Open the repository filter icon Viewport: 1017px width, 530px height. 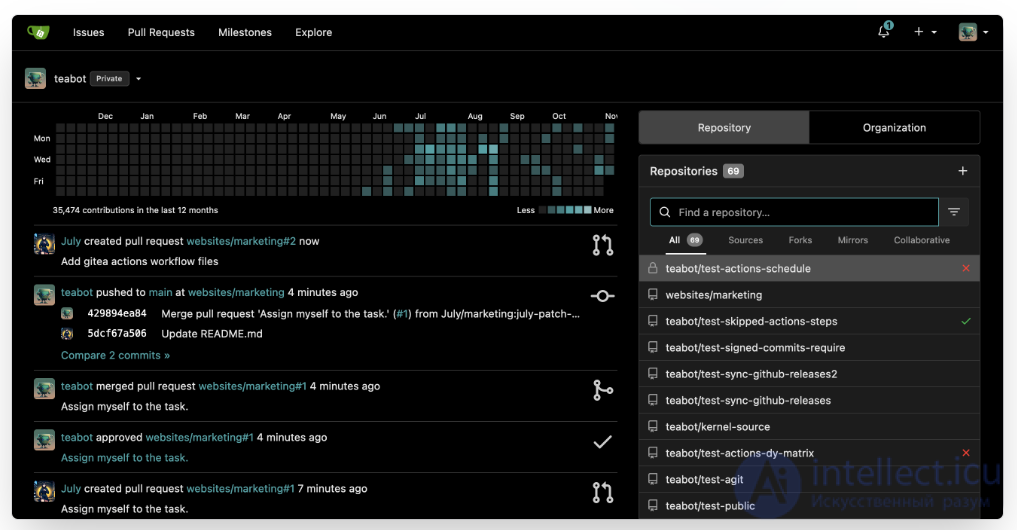954,212
